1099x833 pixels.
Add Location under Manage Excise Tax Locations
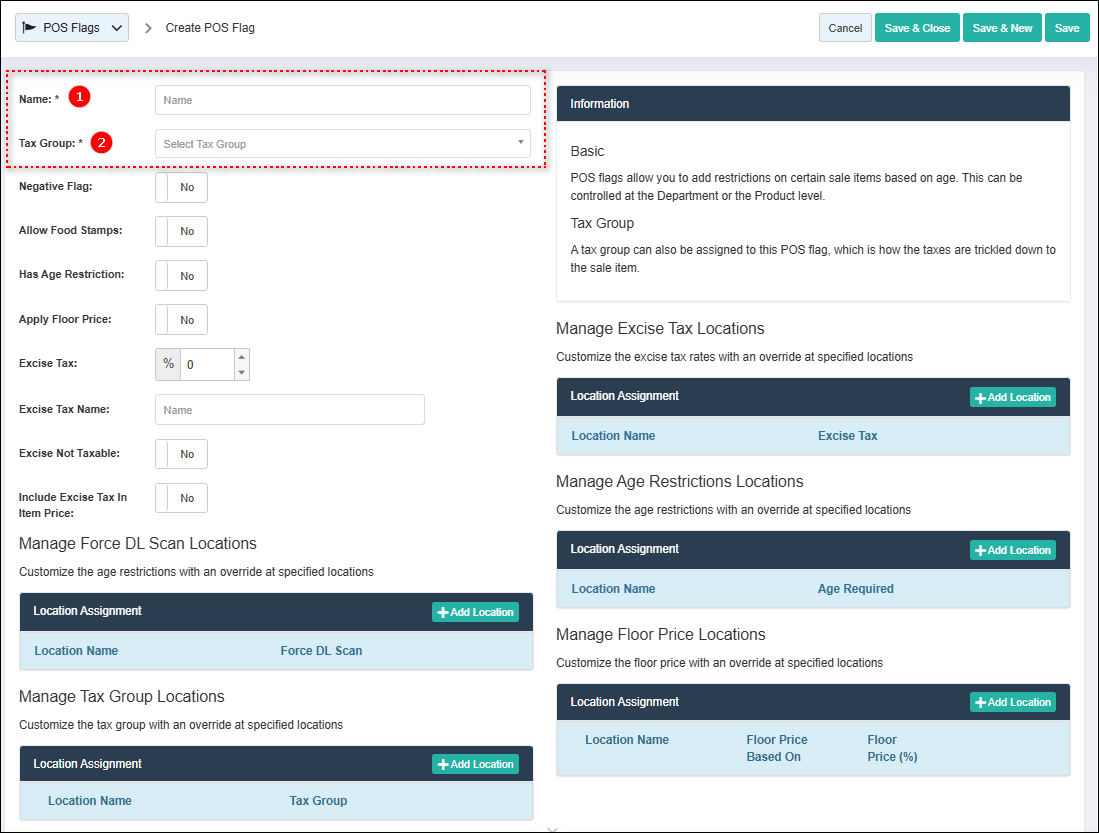1013,397
